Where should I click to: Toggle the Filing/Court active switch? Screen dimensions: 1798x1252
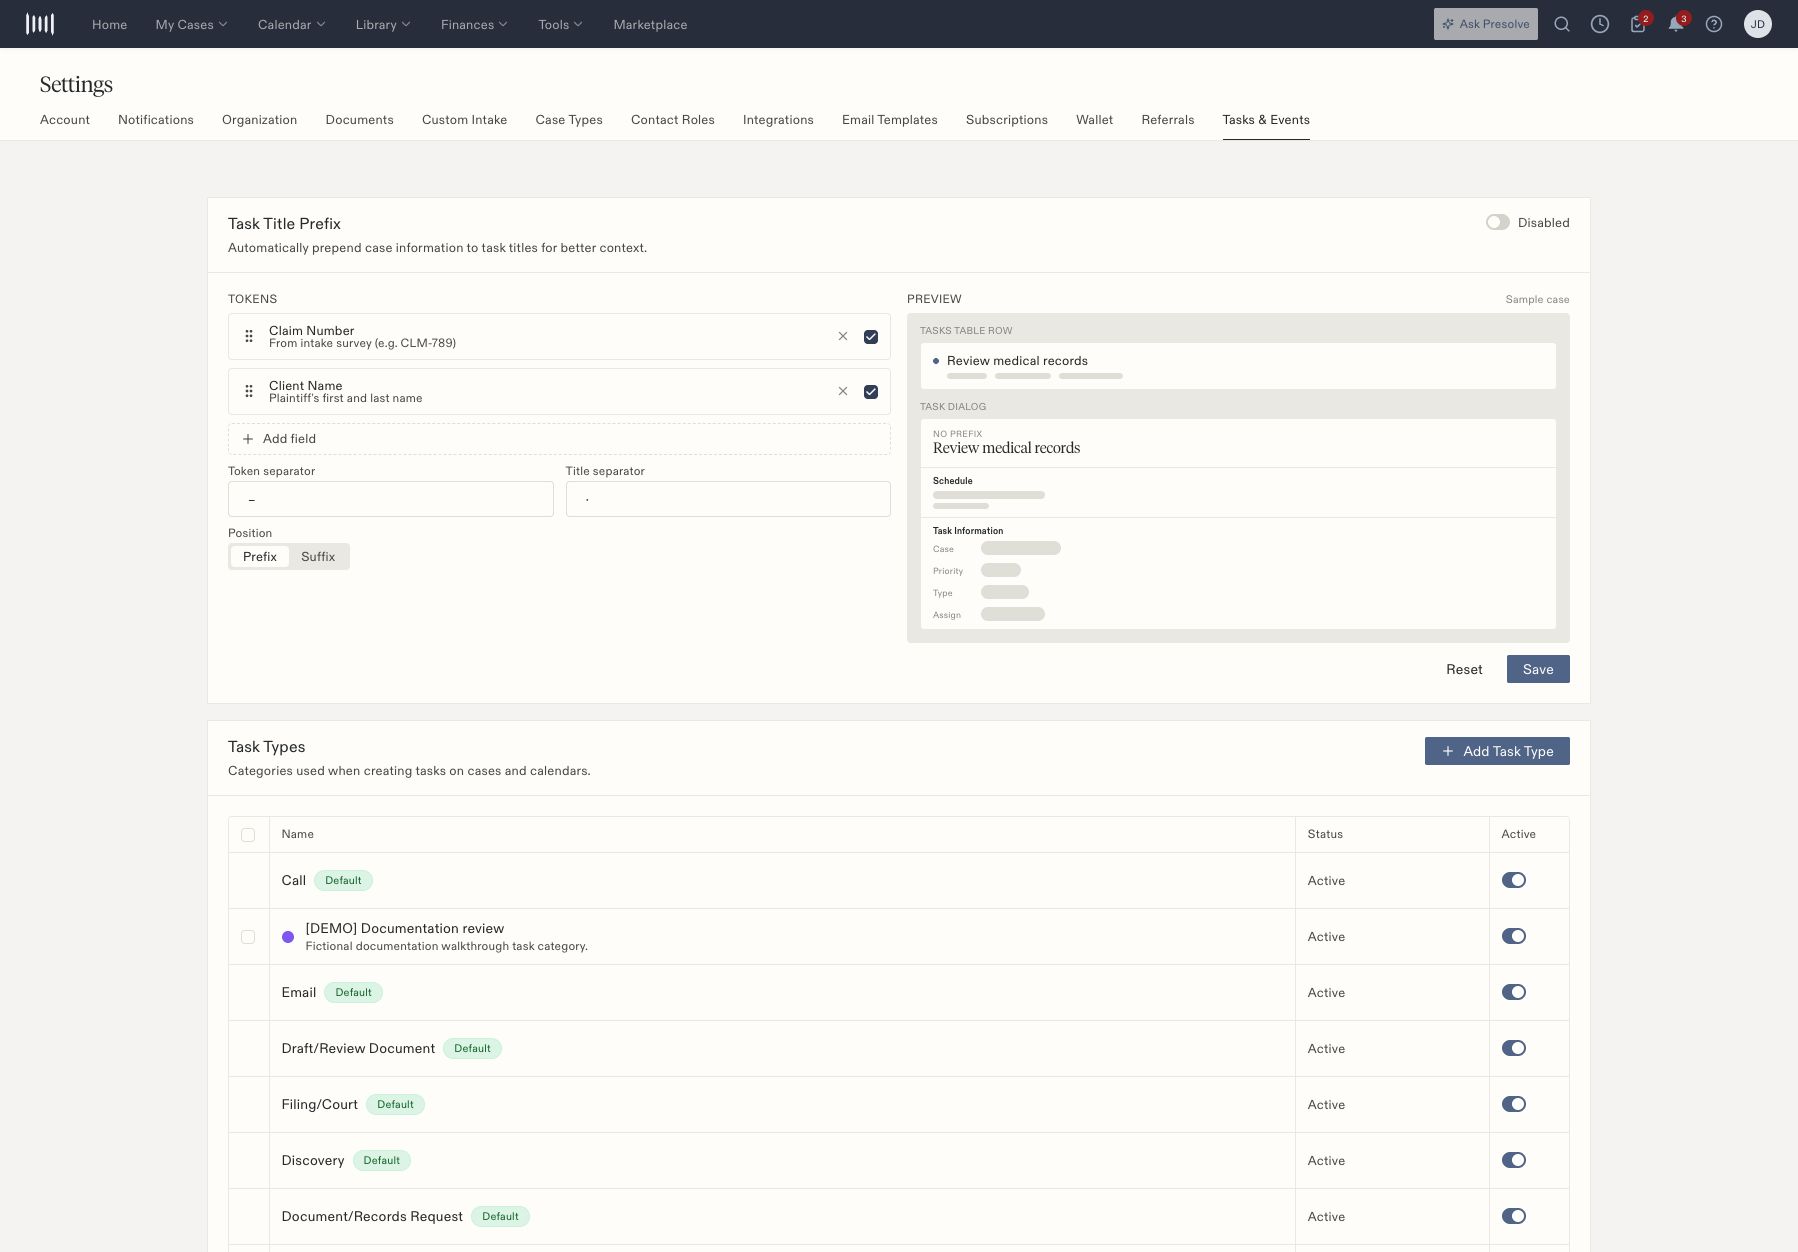click(x=1514, y=1105)
